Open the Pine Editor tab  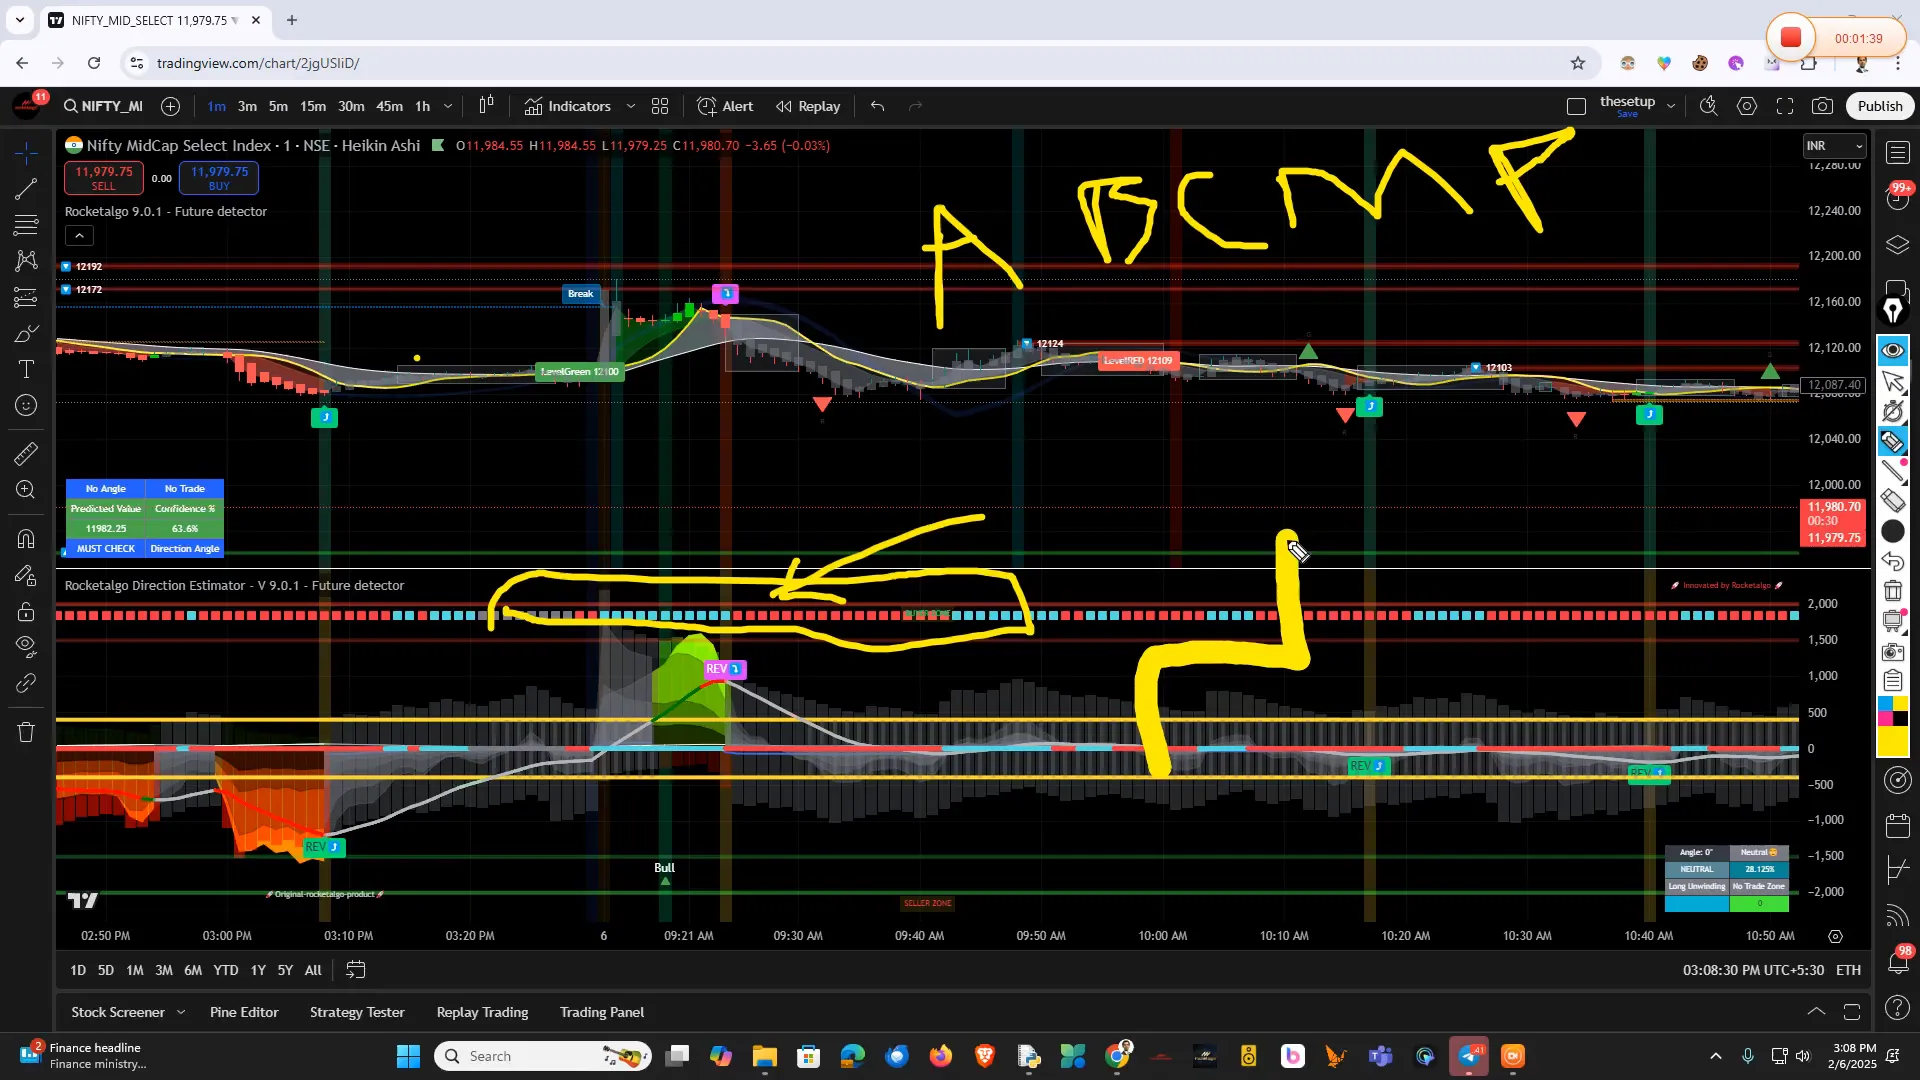click(x=243, y=1012)
